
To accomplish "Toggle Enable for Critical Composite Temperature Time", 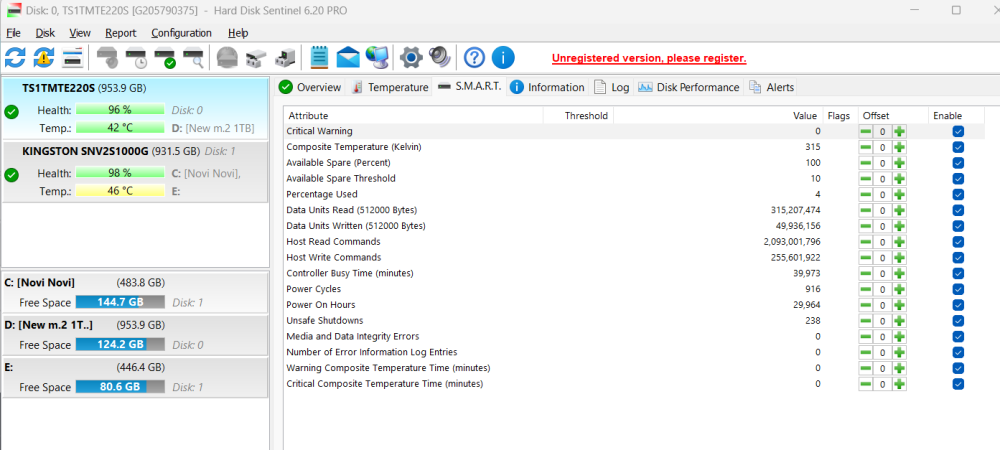I will coord(958,384).
